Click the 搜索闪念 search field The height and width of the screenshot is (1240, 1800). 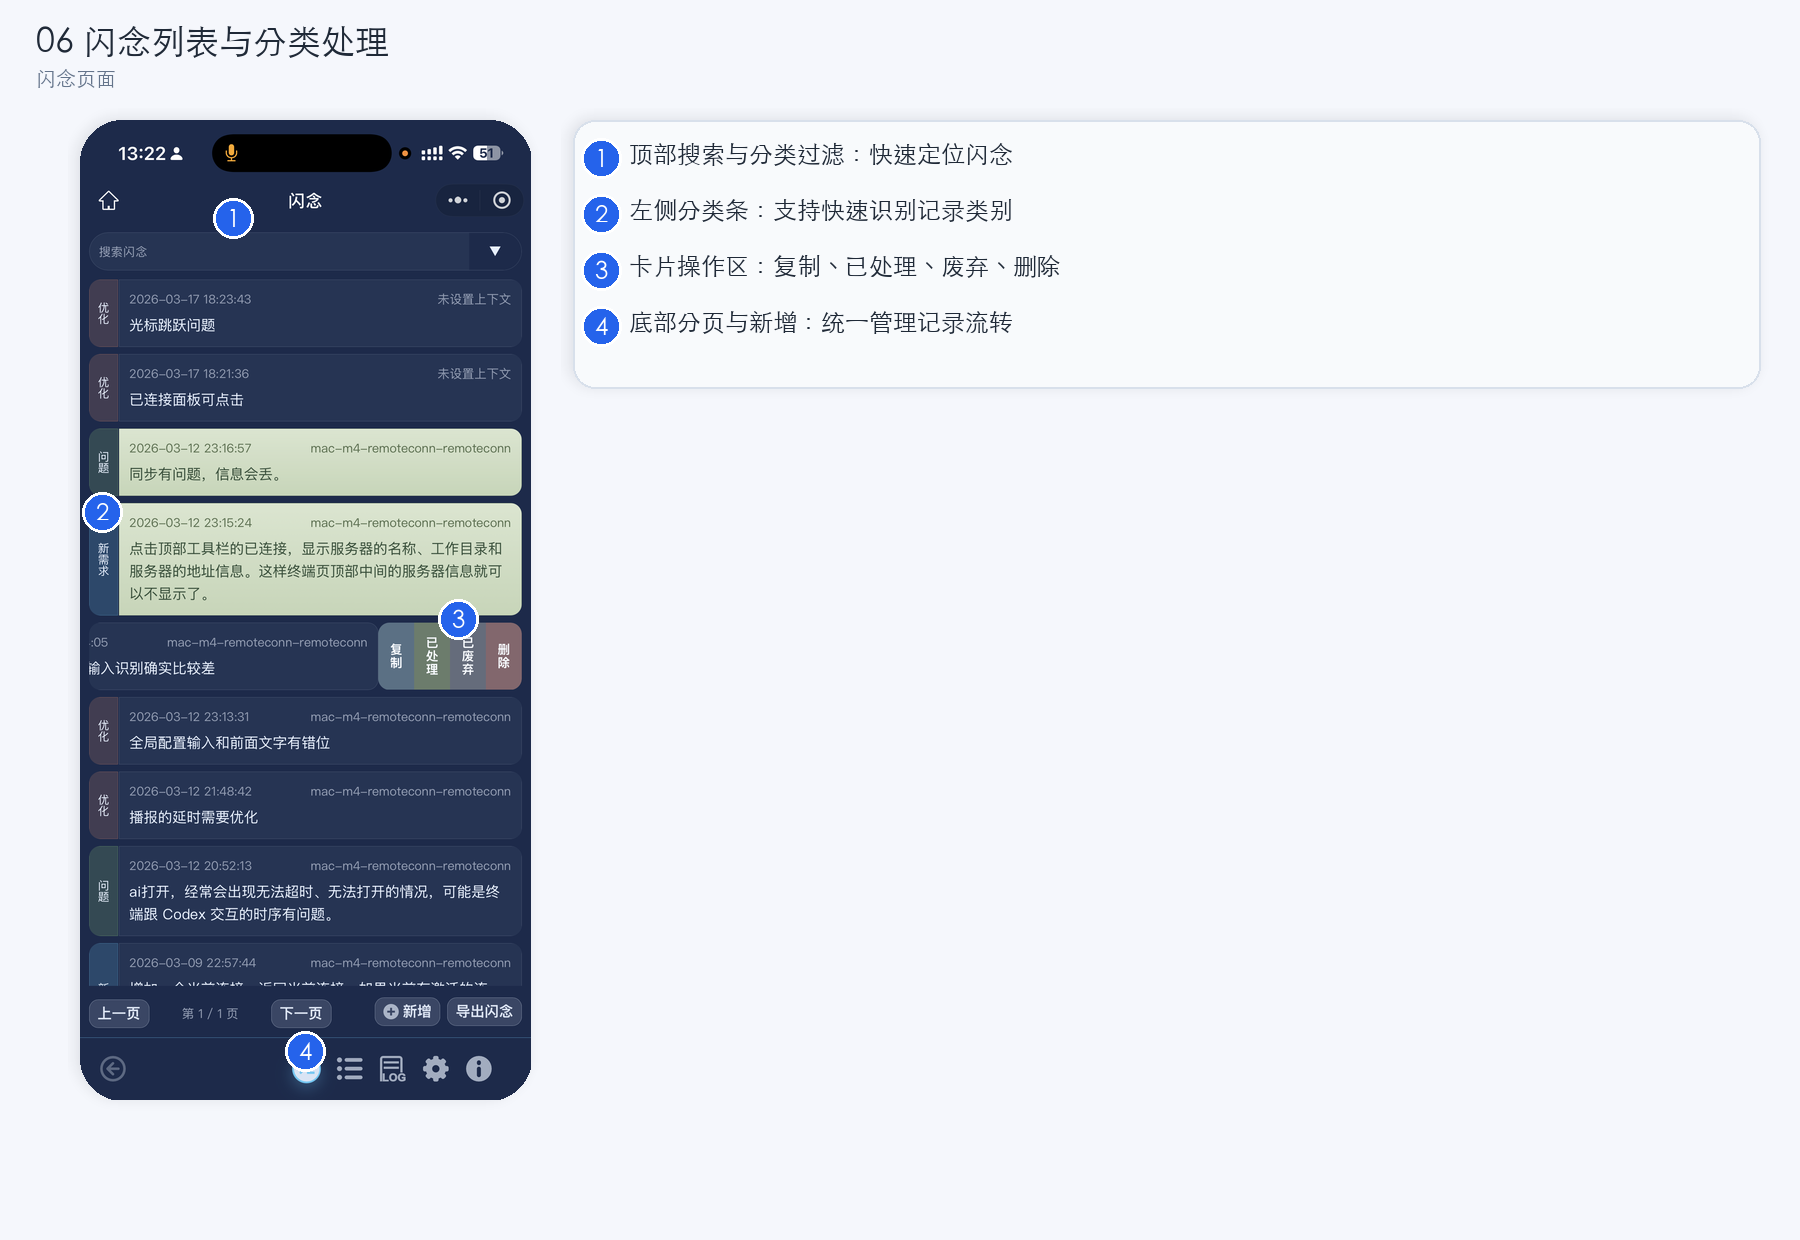(279, 252)
